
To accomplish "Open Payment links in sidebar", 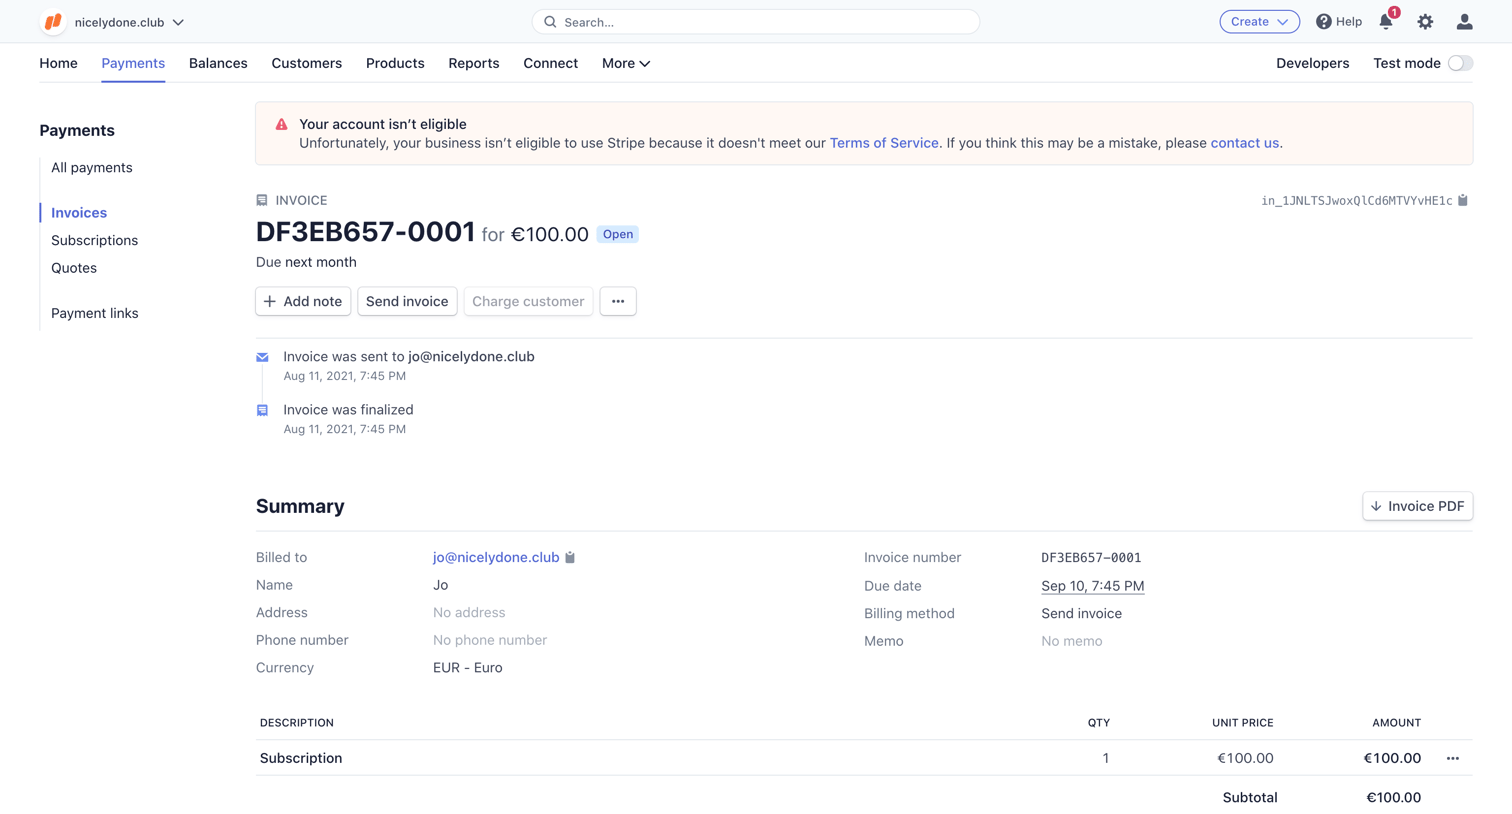I will [x=95, y=313].
